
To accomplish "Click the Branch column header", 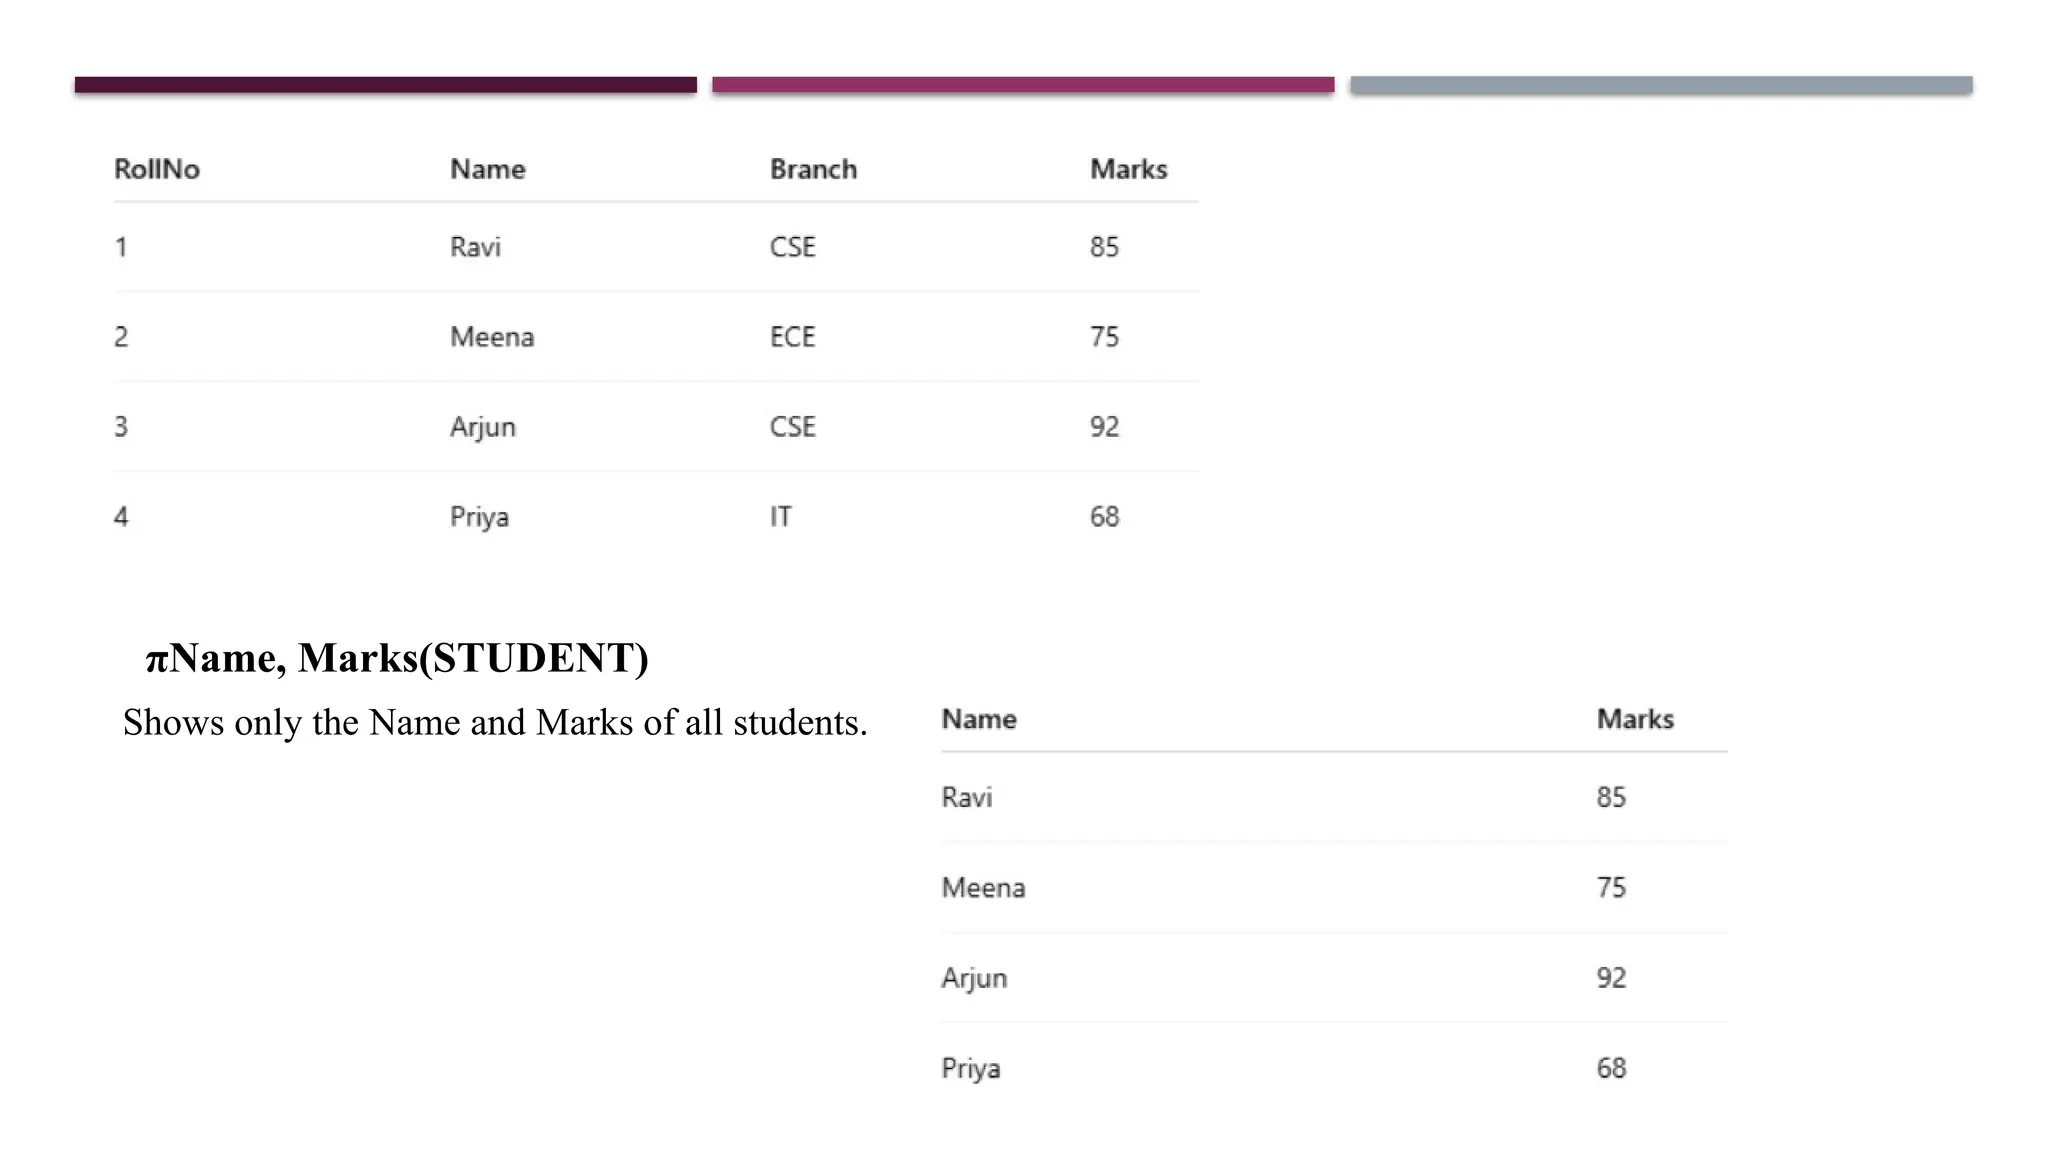I will click(x=813, y=169).
